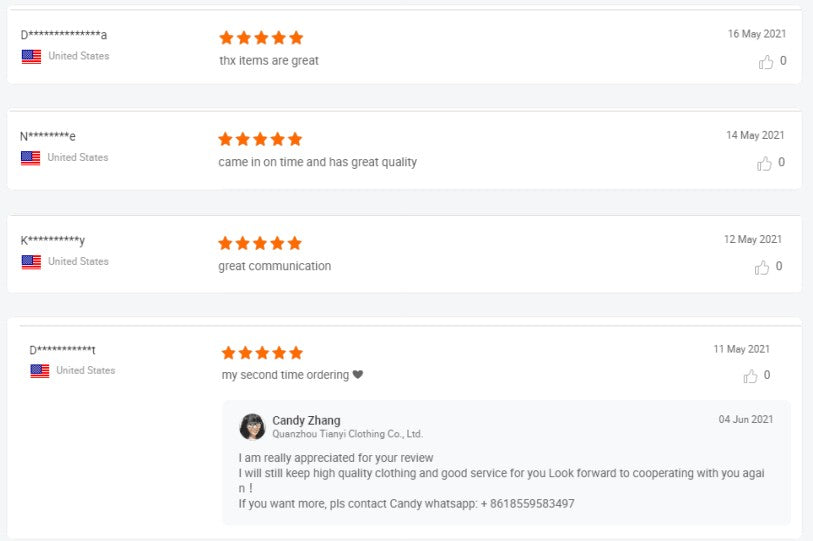The height and width of the screenshot is (541, 813).
Task: Click thumbs-up on the 14 May 2021 review
Action: tap(765, 163)
